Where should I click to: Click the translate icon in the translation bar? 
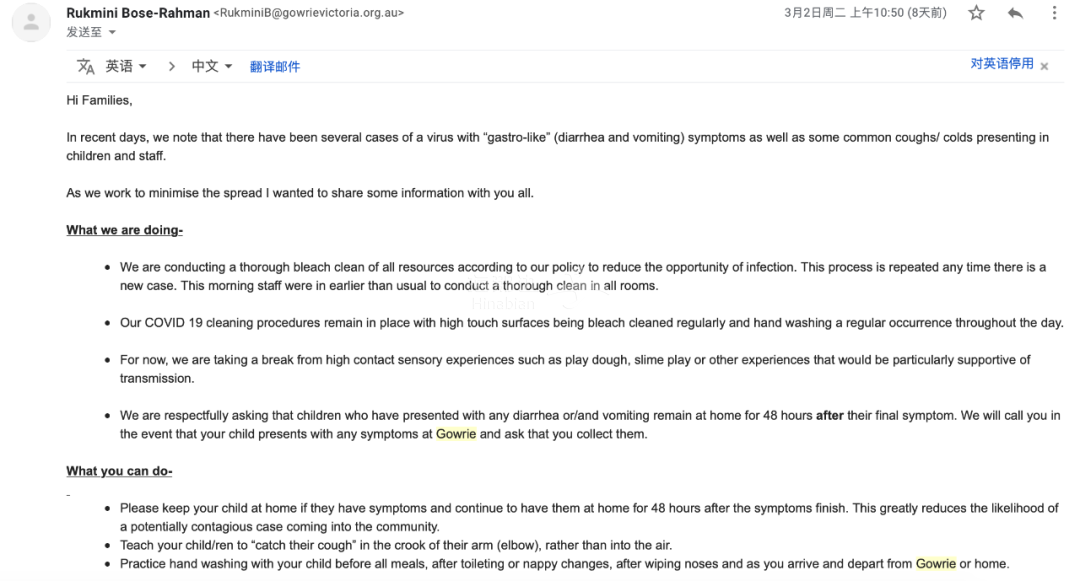click(86, 66)
